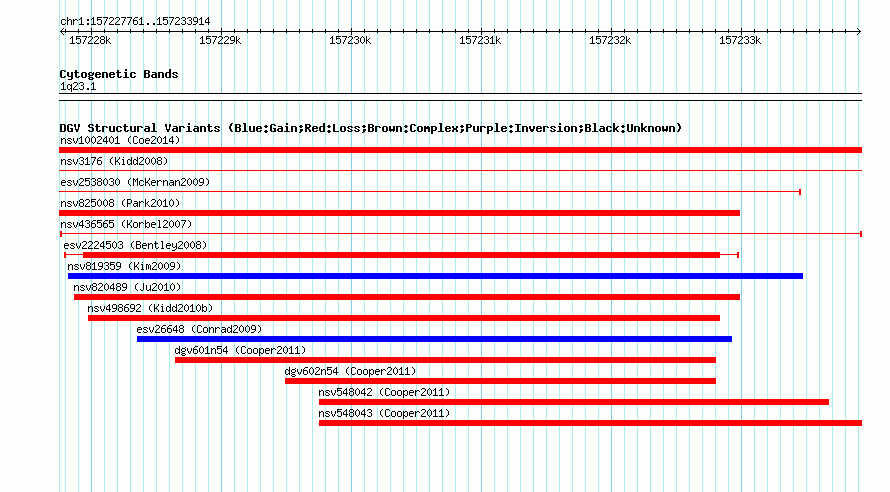This screenshot has width=890, height=492.
Task: Select the nsv498692 red loss bar
Action: coord(404,318)
